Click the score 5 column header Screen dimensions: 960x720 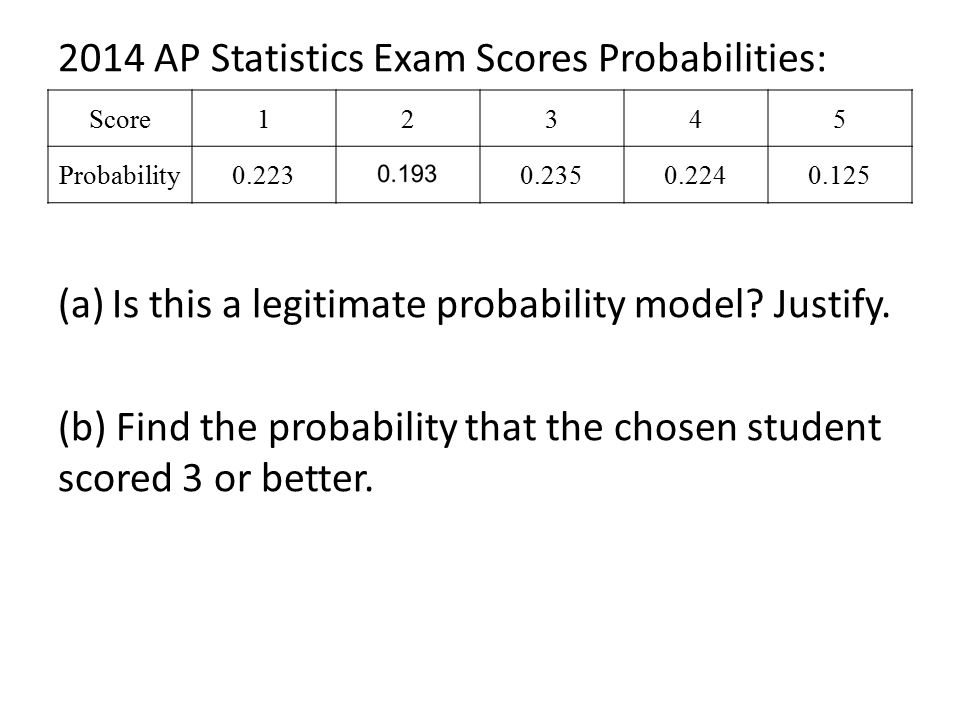click(840, 118)
